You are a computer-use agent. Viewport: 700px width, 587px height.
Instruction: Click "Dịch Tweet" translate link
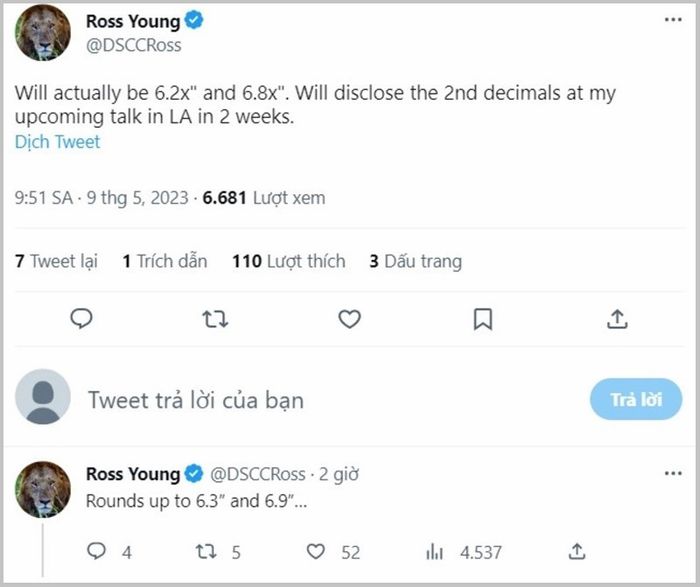coord(57,142)
